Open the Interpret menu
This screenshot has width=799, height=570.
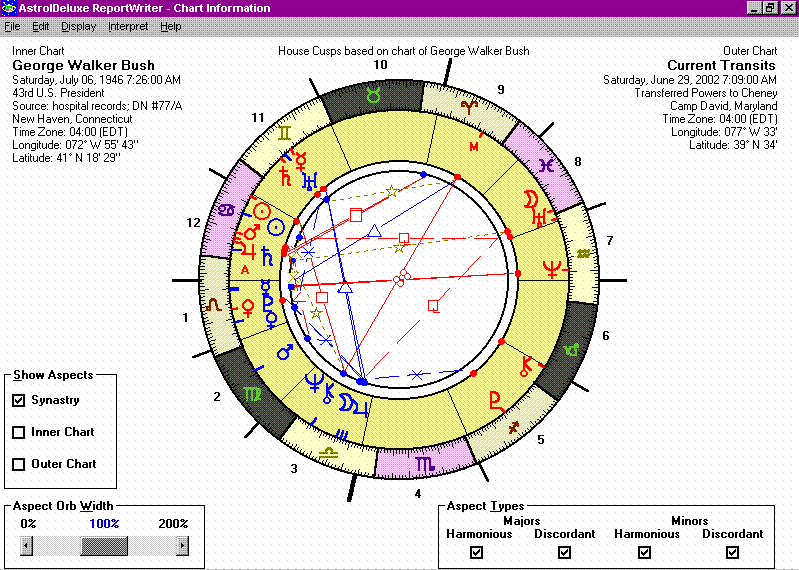pos(128,26)
